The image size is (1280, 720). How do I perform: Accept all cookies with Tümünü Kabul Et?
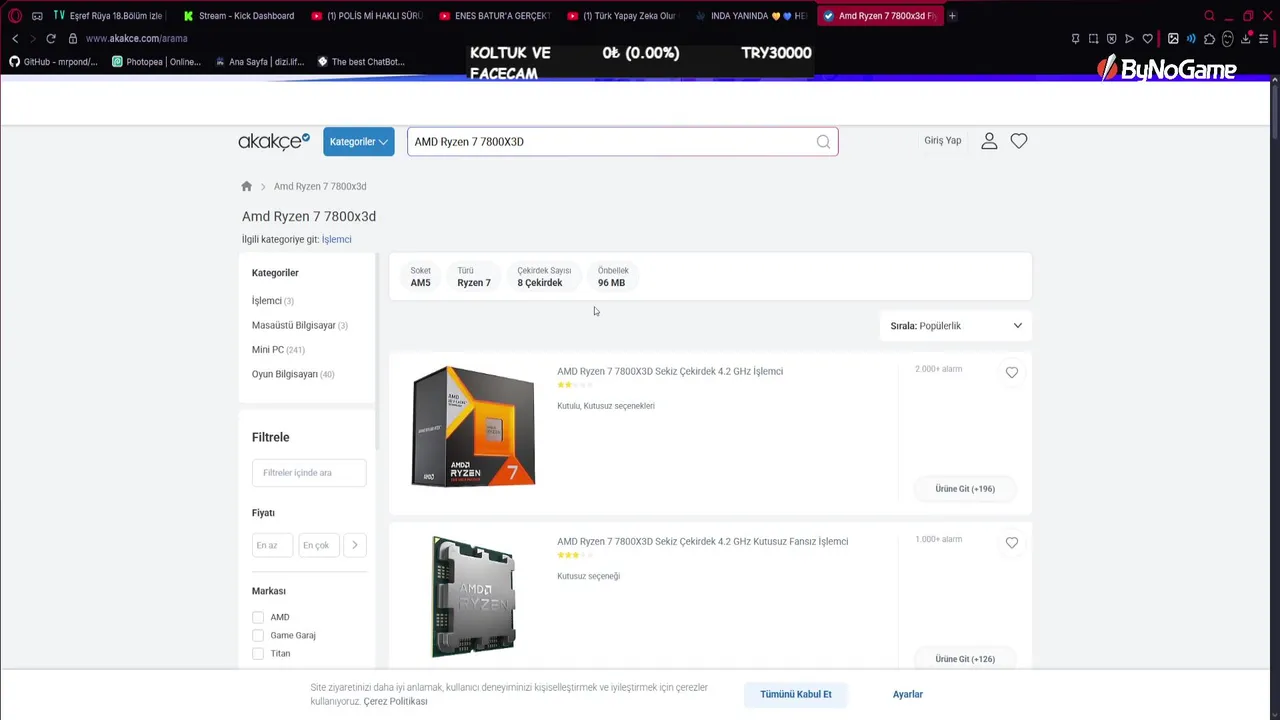(796, 694)
